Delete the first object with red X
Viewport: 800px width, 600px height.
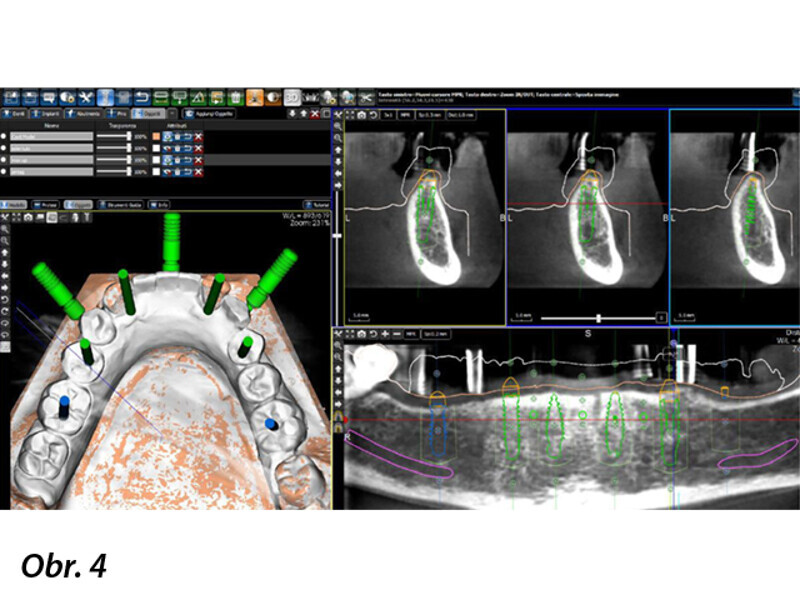click(198, 135)
